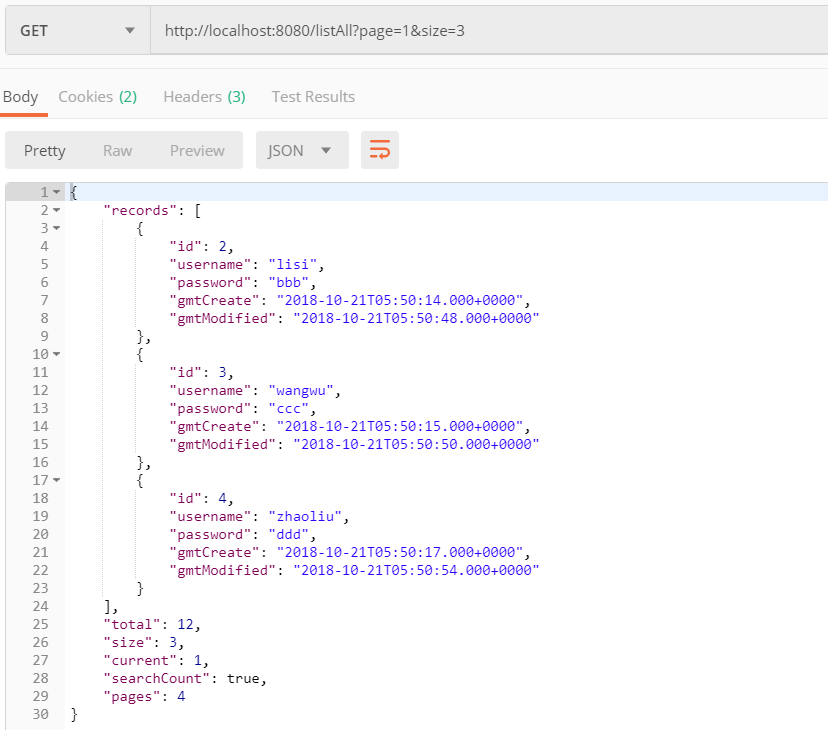The height and width of the screenshot is (730, 828).
Task: Open the Cookies (2) tab
Action: pos(98,97)
